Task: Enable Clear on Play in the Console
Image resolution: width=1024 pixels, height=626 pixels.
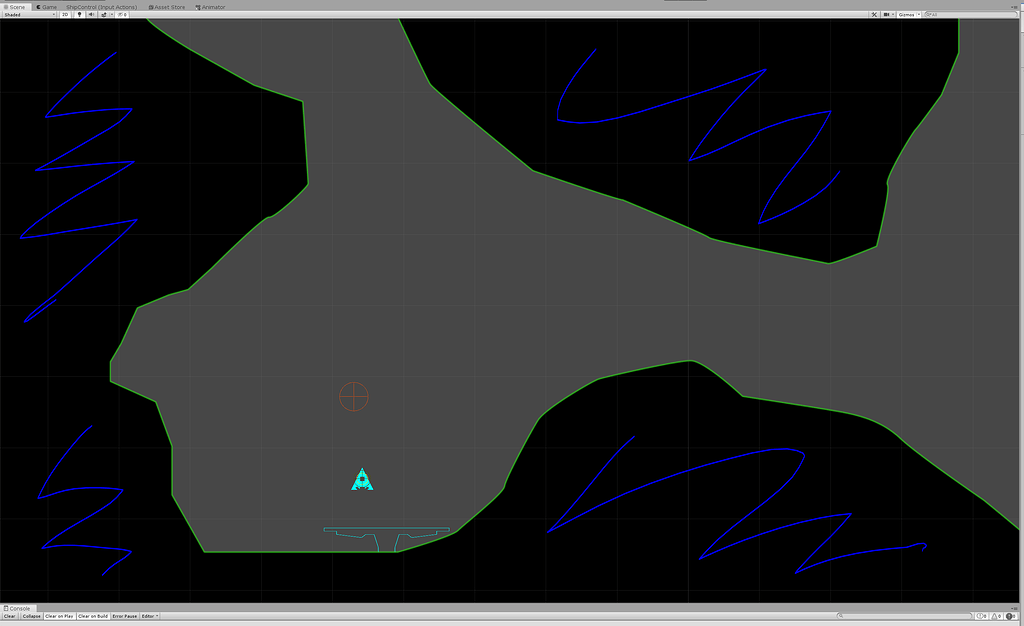Action: (x=60, y=616)
